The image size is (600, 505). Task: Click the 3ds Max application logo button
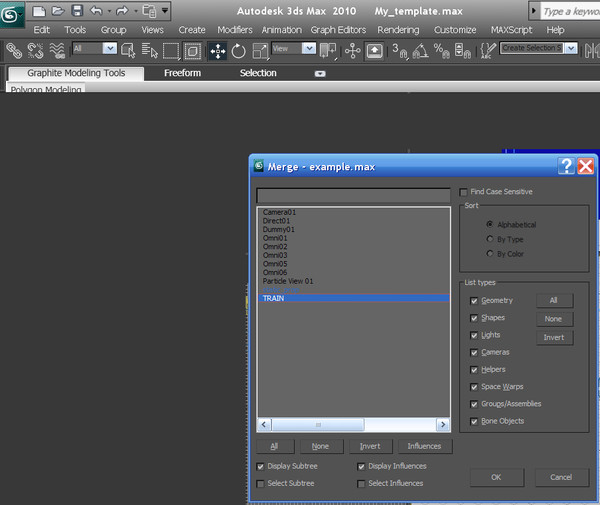[x=11, y=15]
